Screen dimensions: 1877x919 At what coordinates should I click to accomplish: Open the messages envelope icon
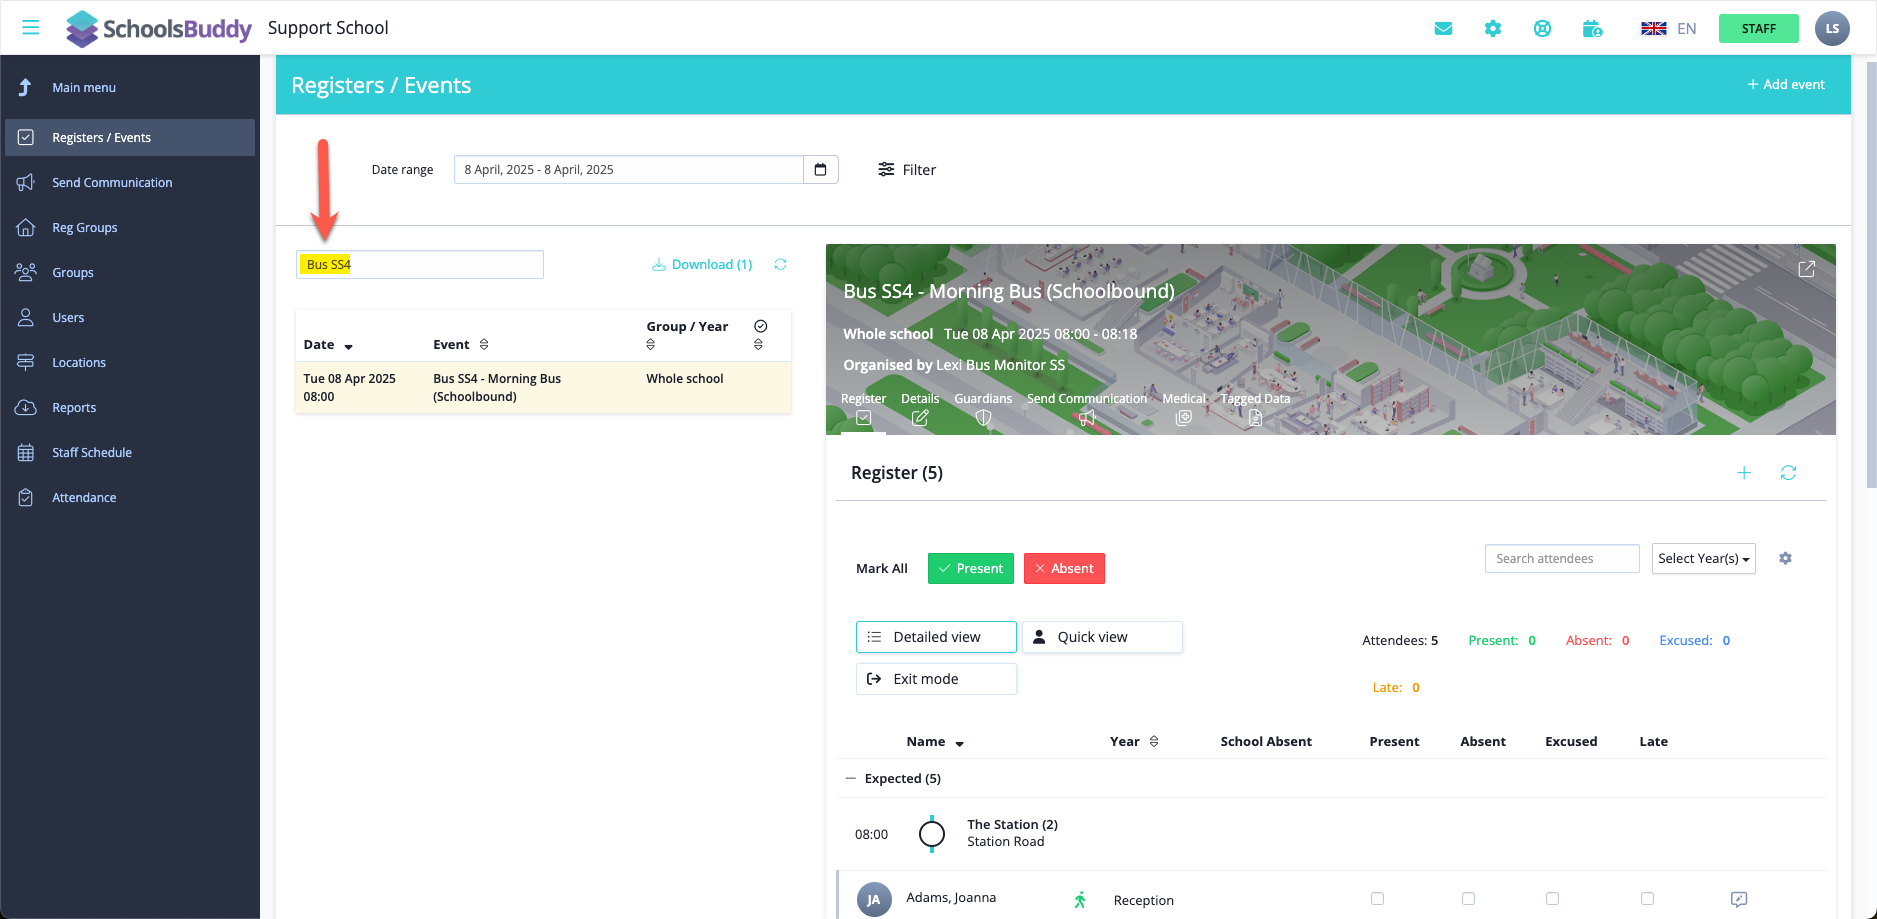click(x=1443, y=28)
